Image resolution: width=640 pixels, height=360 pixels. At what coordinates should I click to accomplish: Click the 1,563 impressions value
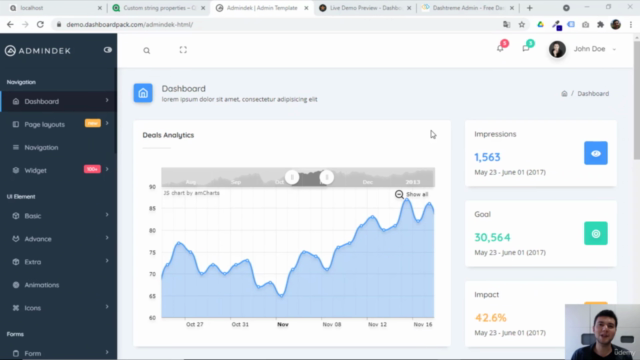coord(487,157)
